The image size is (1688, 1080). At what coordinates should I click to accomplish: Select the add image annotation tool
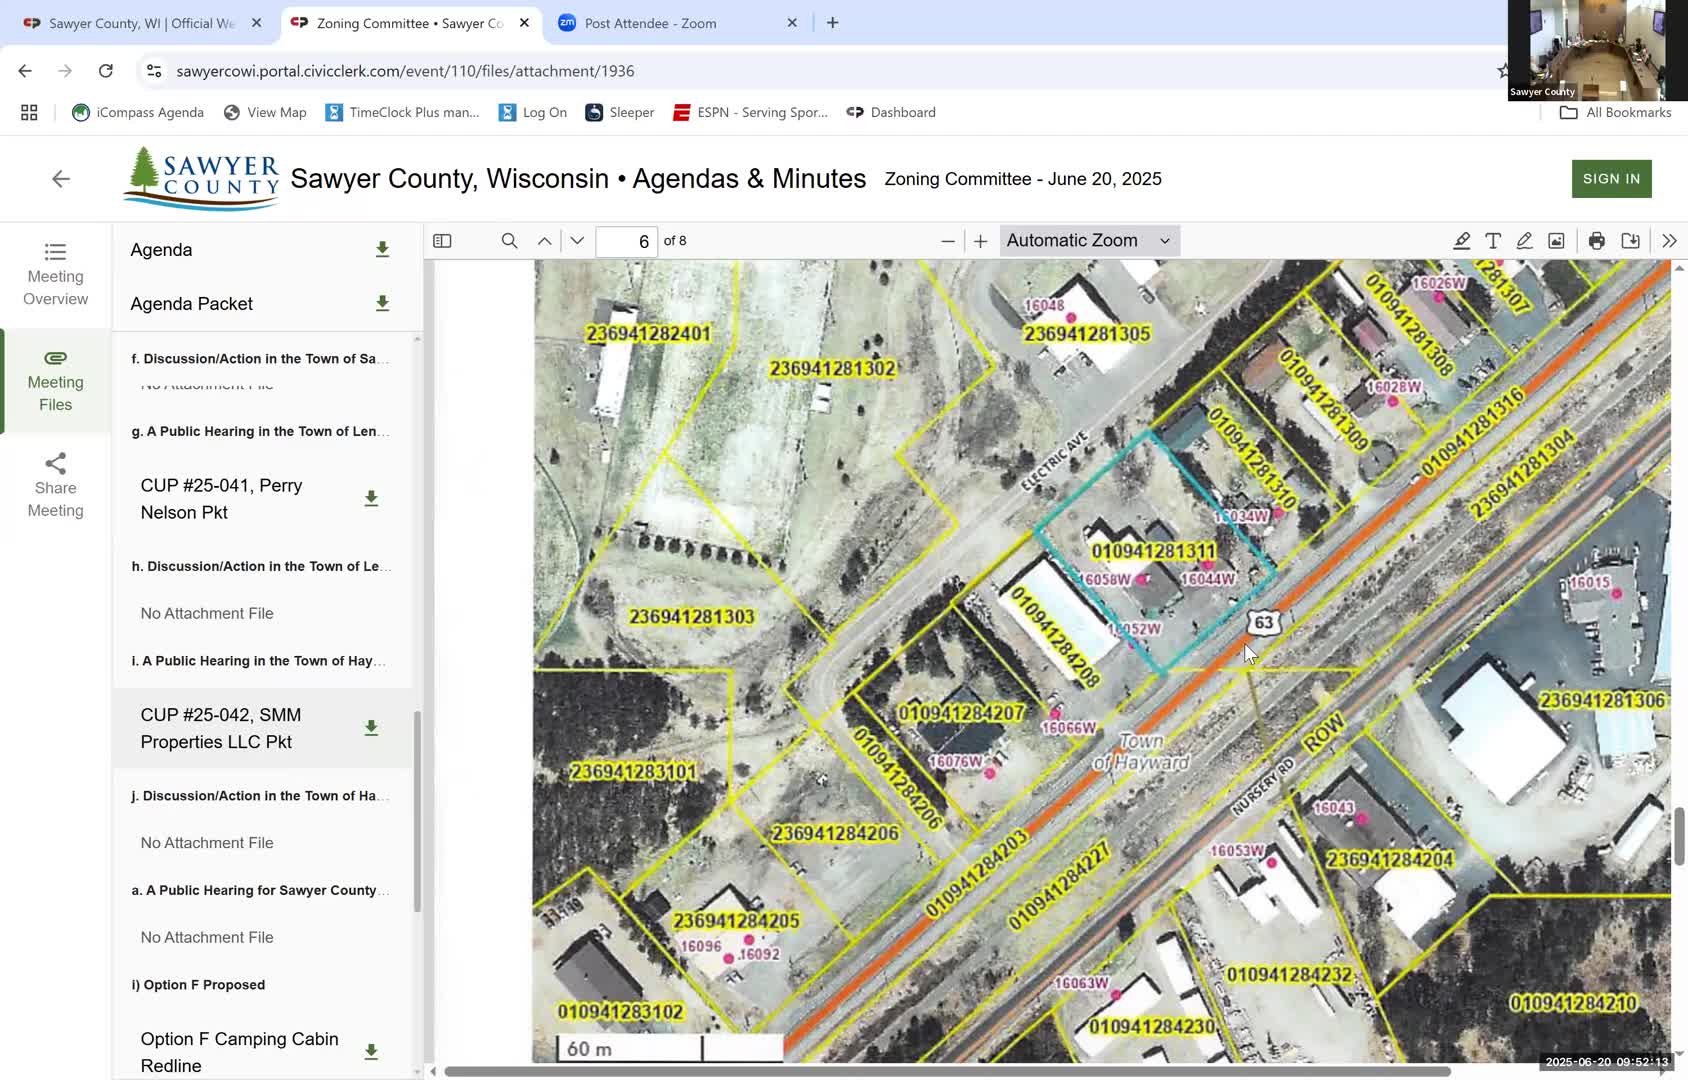(x=1556, y=241)
